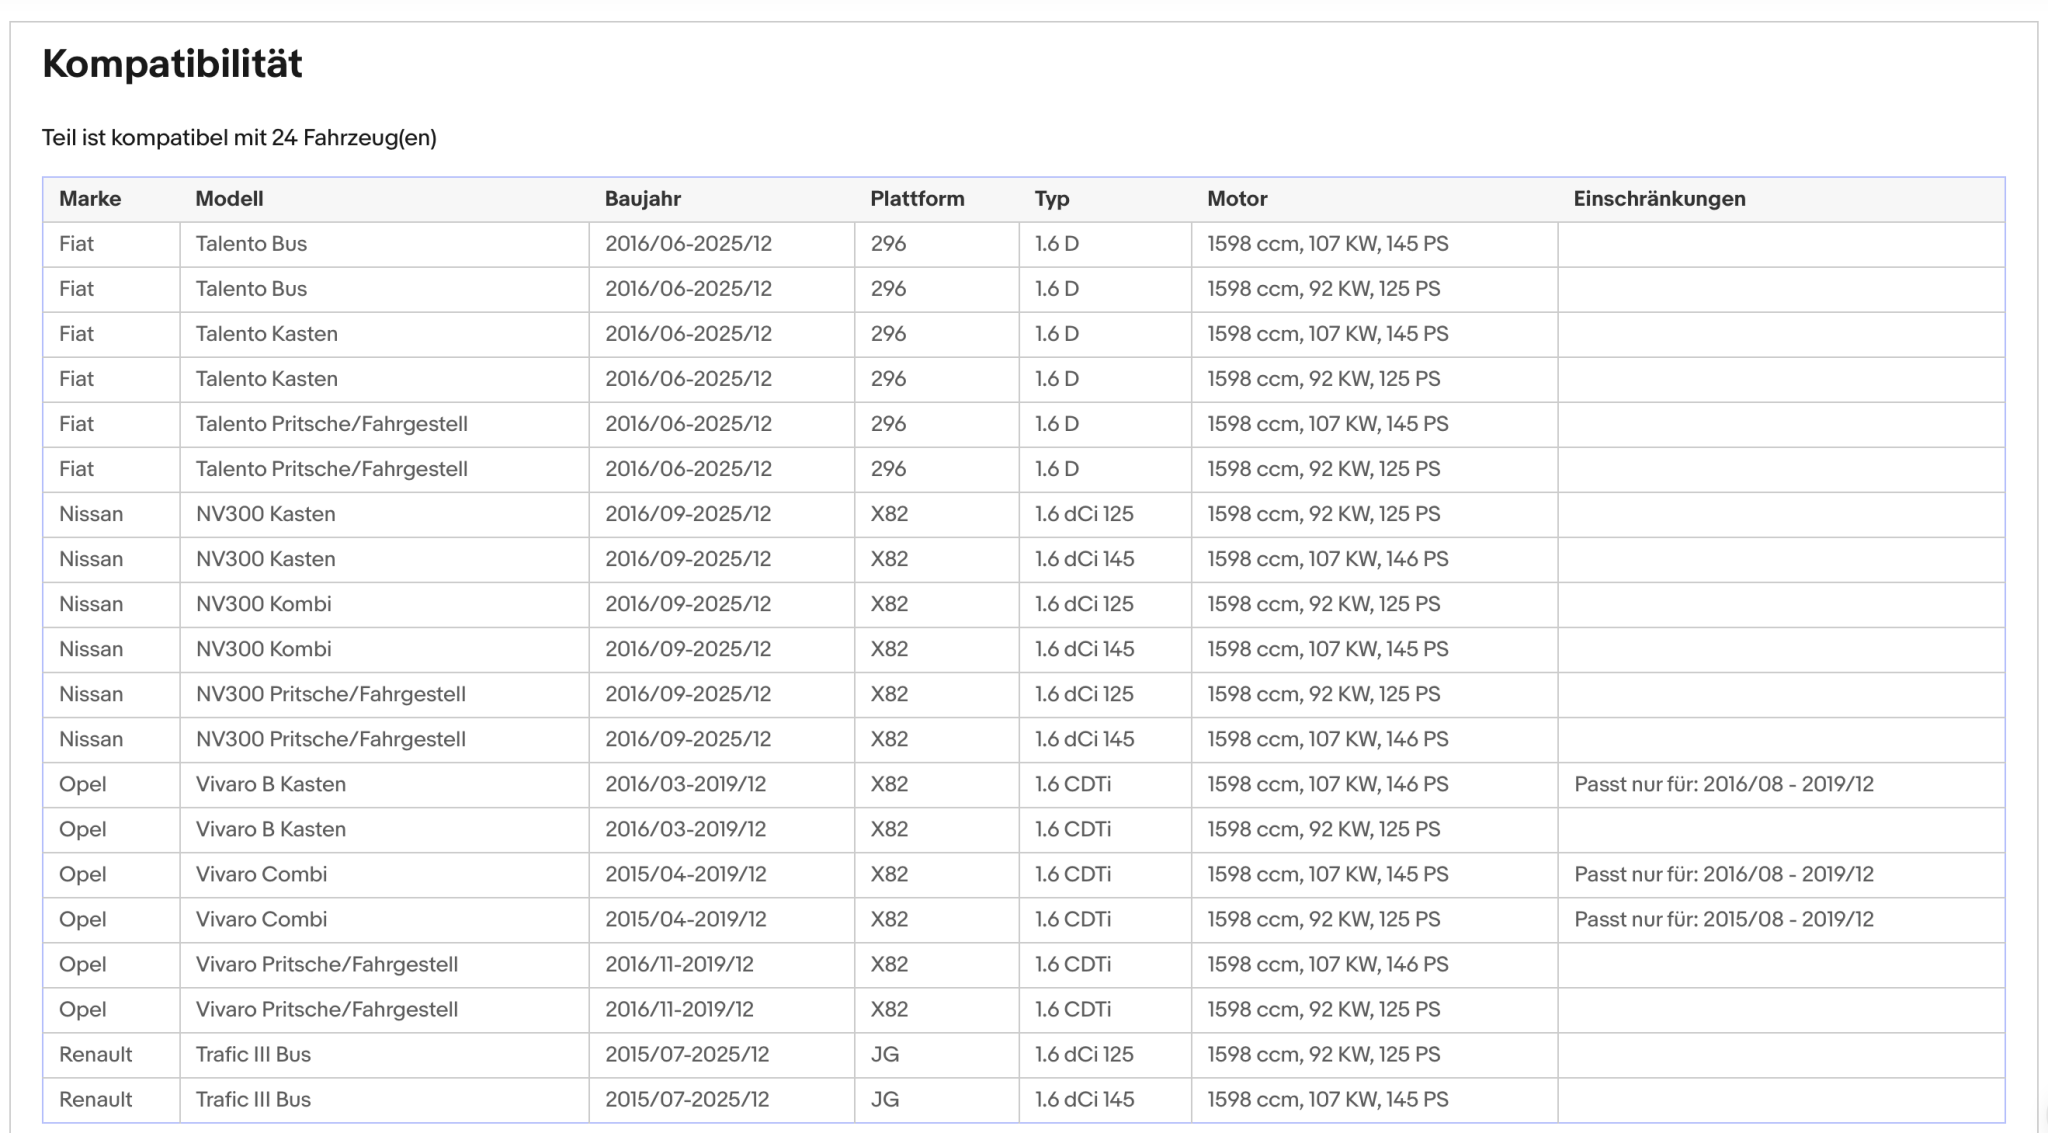Viewport: 2048px width, 1133px height.
Task: Click the Einschränkungen column header
Action: tap(1659, 199)
